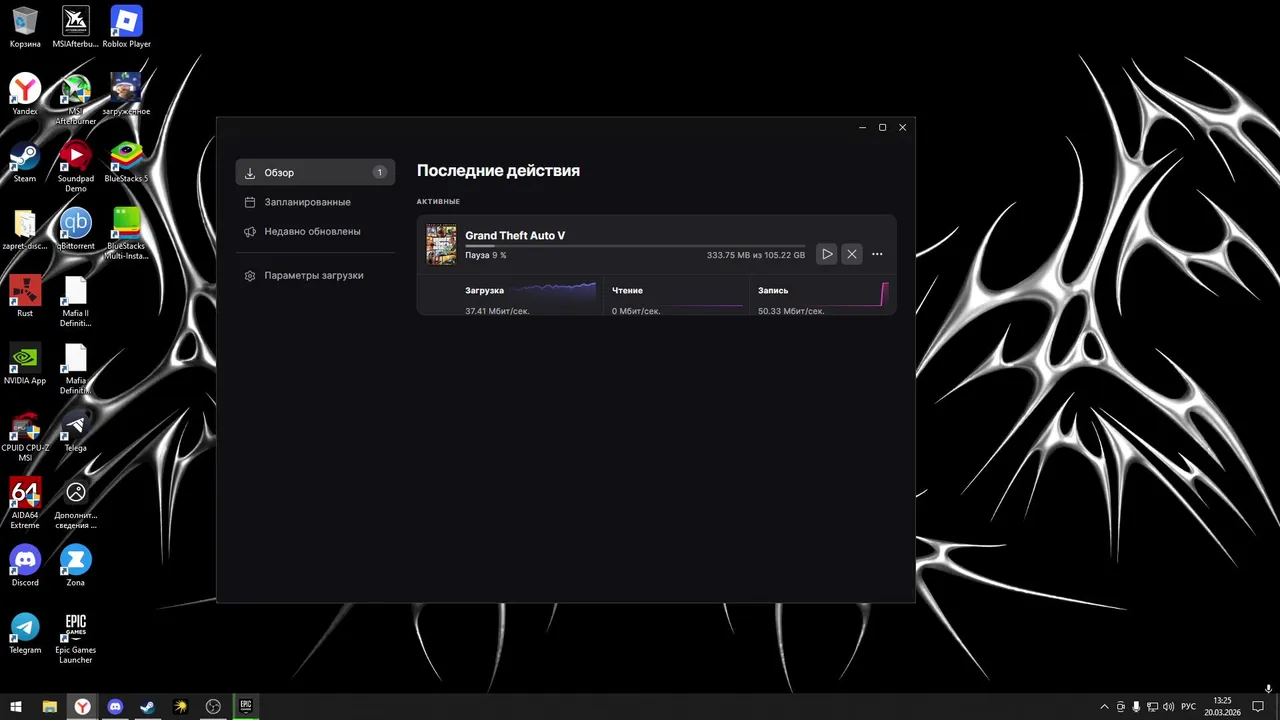Switch to Steam on the taskbar
1280x720 pixels.
pos(147,707)
